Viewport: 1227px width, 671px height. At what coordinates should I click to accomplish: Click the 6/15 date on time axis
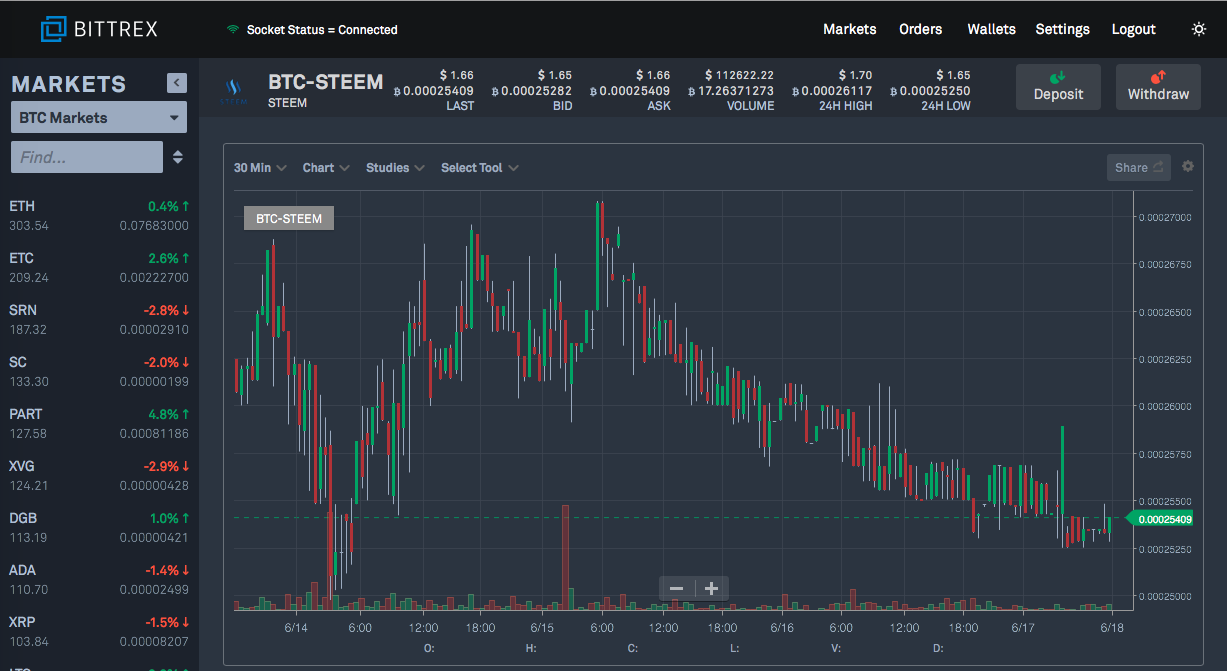[x=542, y=628]
